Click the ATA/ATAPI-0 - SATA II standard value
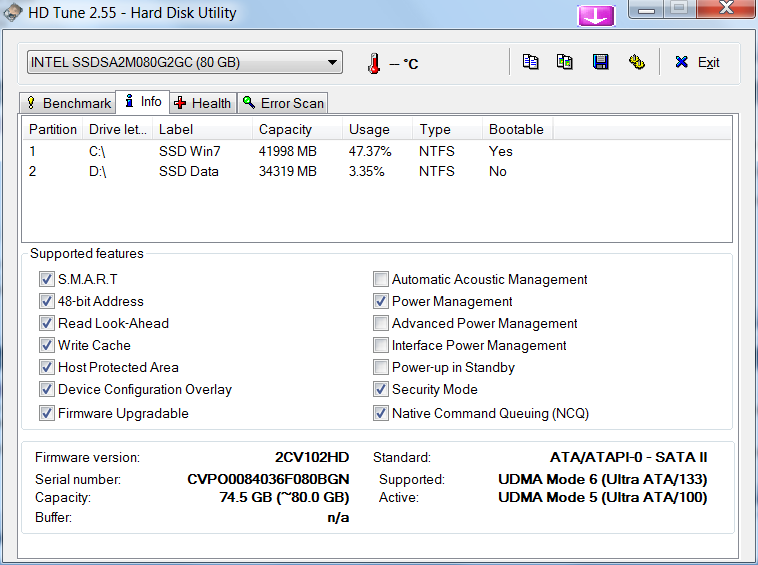The width and height of the screenshot is (758, 565). coord(628,457)
